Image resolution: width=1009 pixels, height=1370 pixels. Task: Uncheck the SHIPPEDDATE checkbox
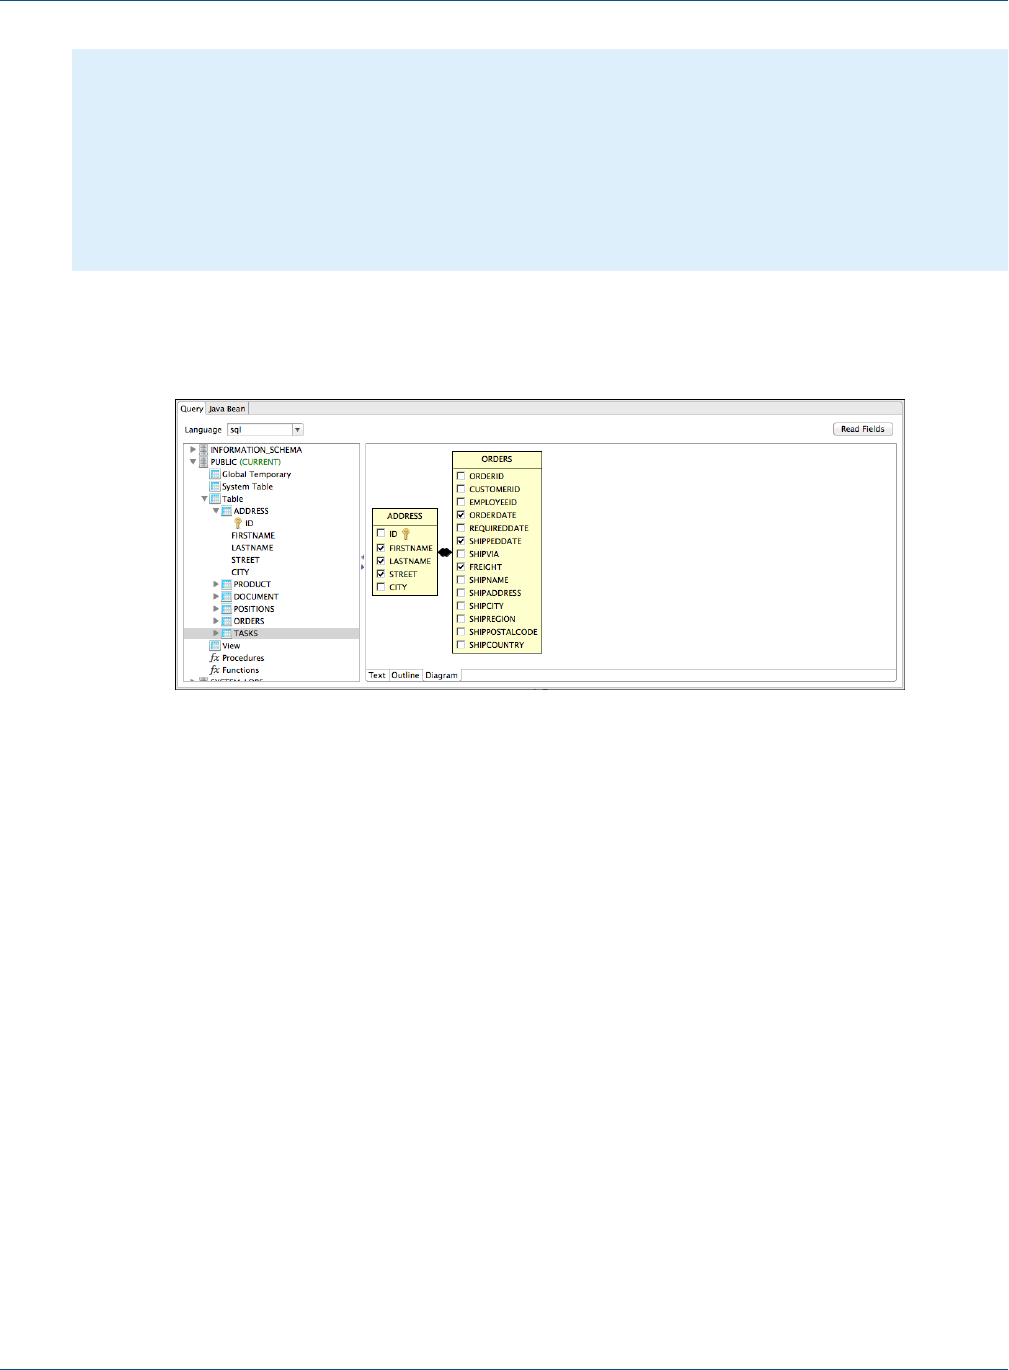[x=461, y=541]
